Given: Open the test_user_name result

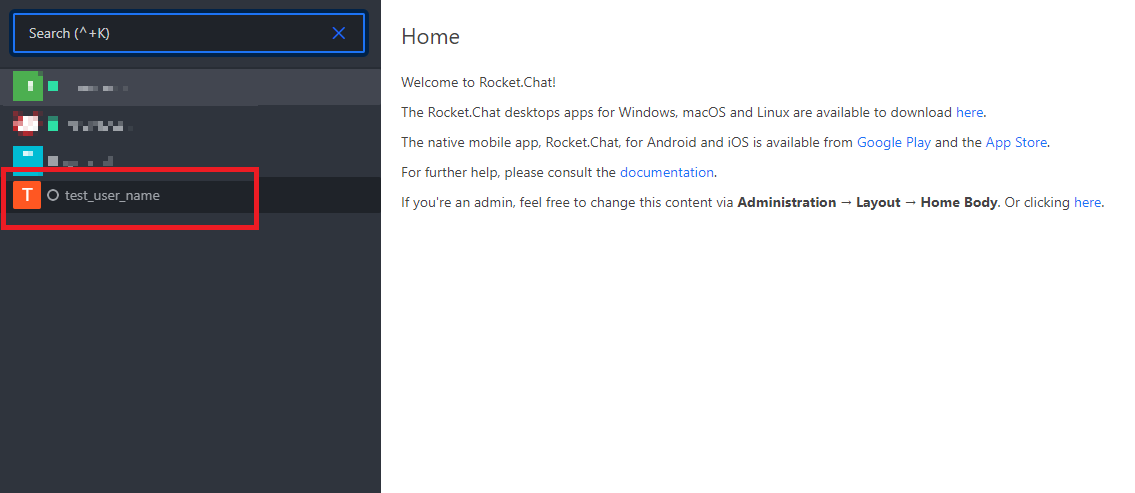Looking at the screenshot, I should [x=190, y=195].
